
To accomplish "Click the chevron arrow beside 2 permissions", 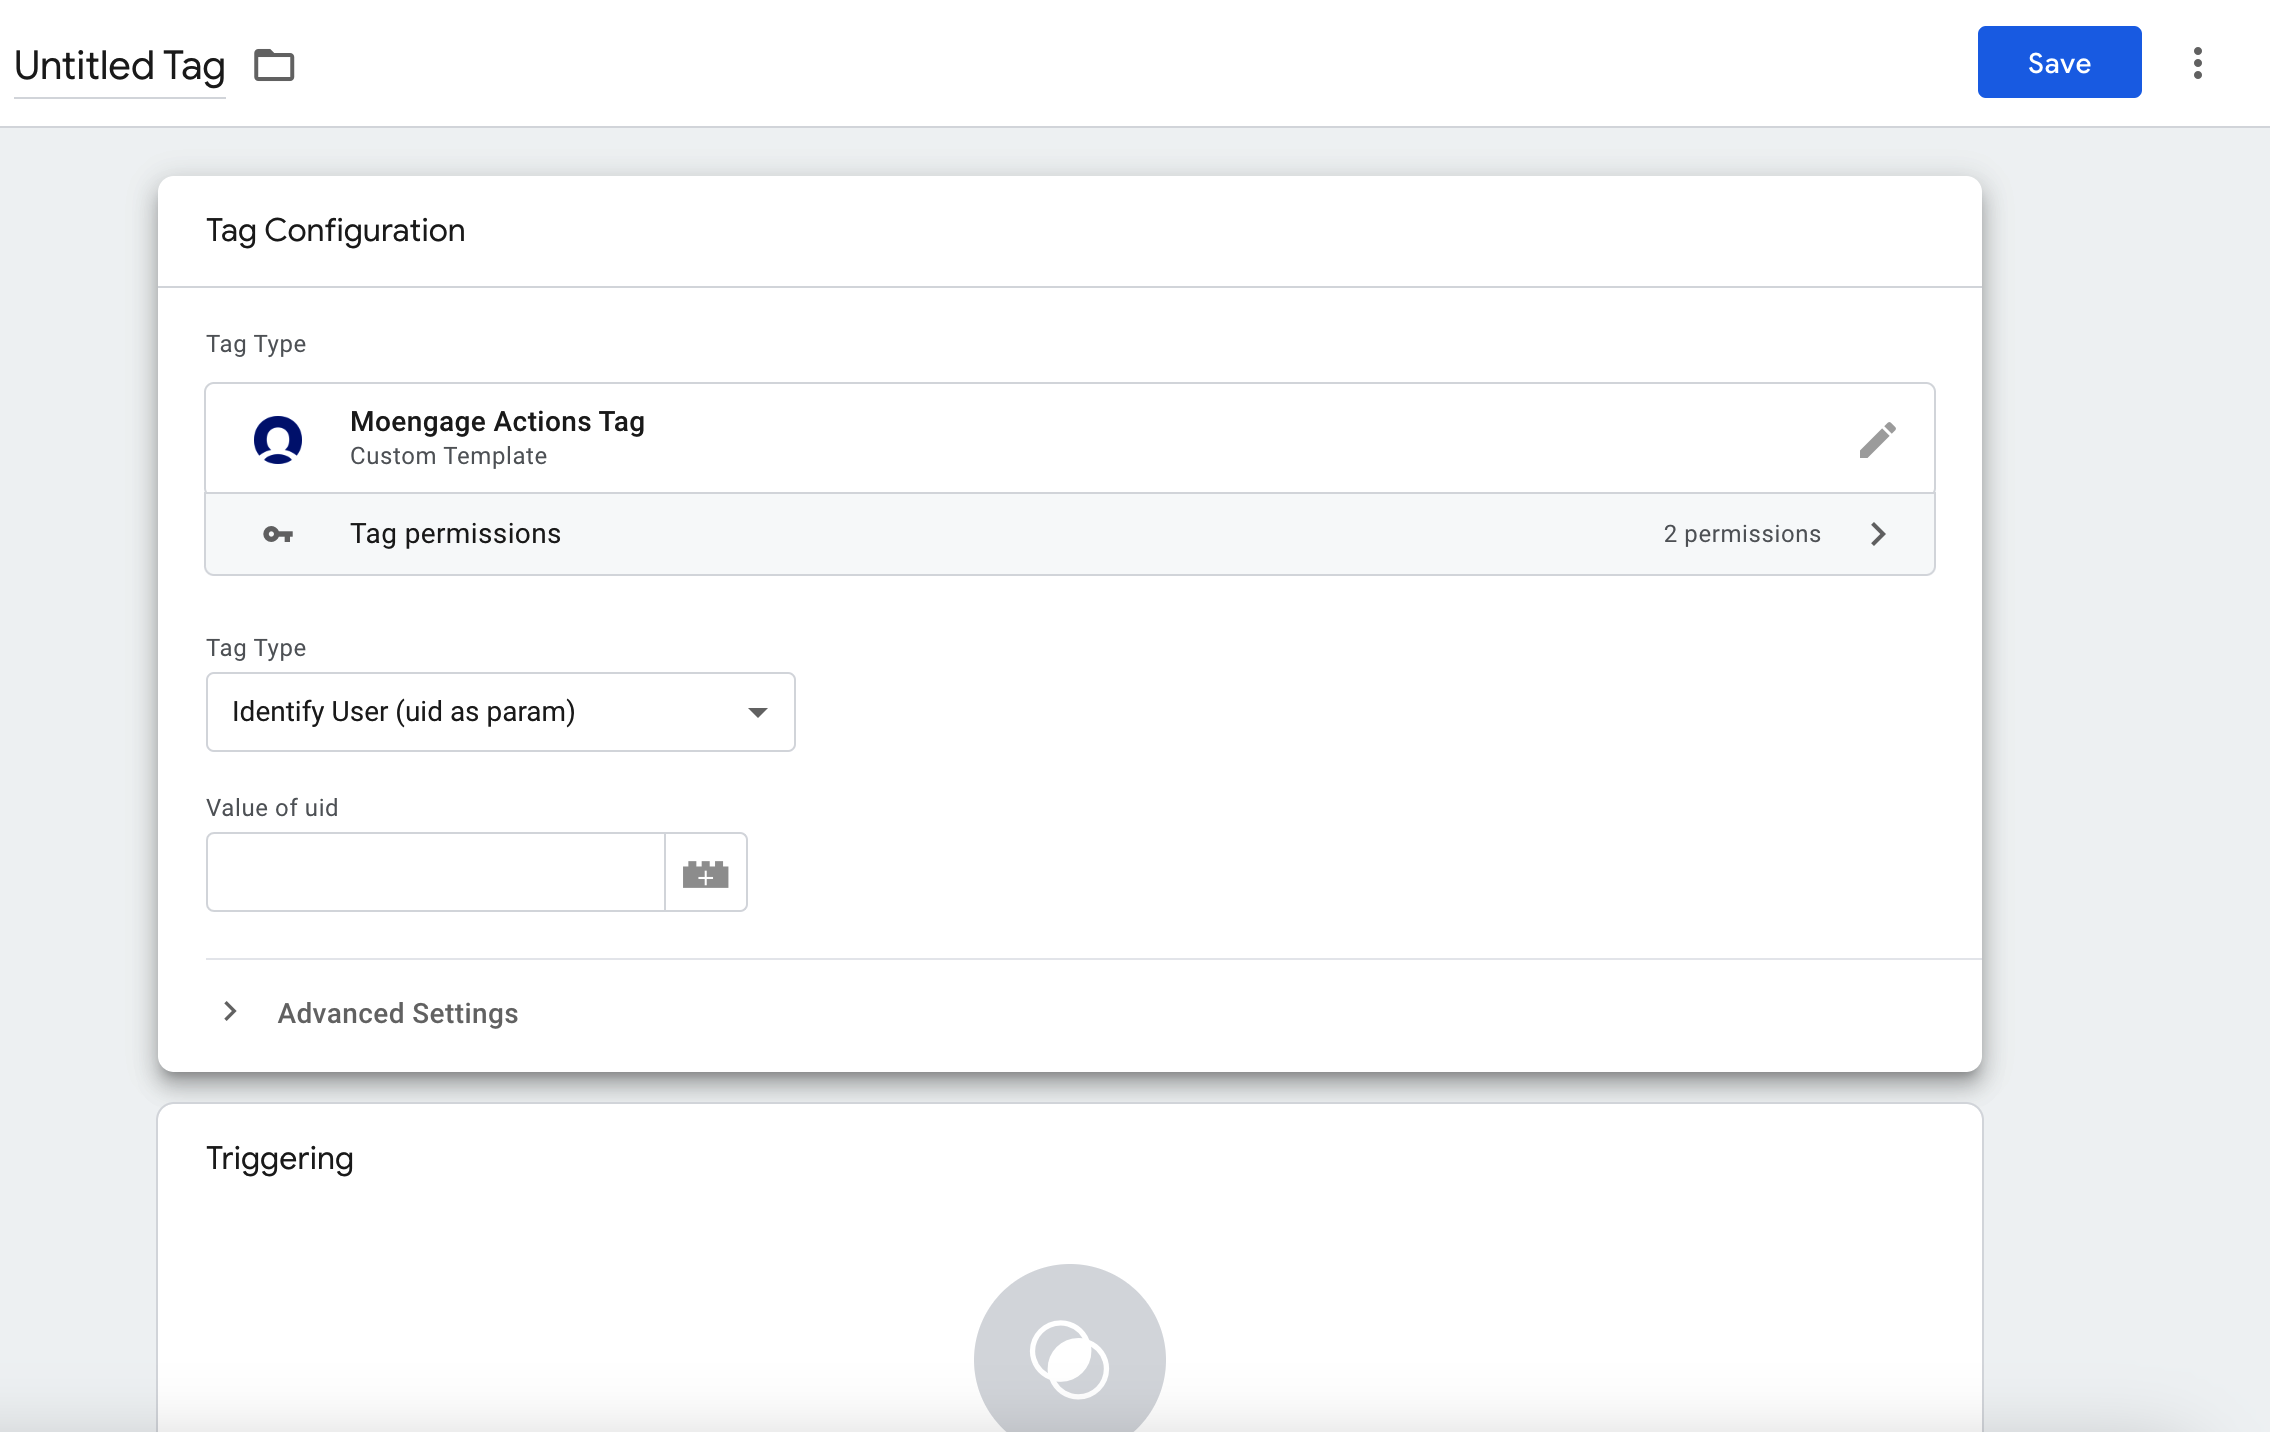I will tap(1878, 534).
